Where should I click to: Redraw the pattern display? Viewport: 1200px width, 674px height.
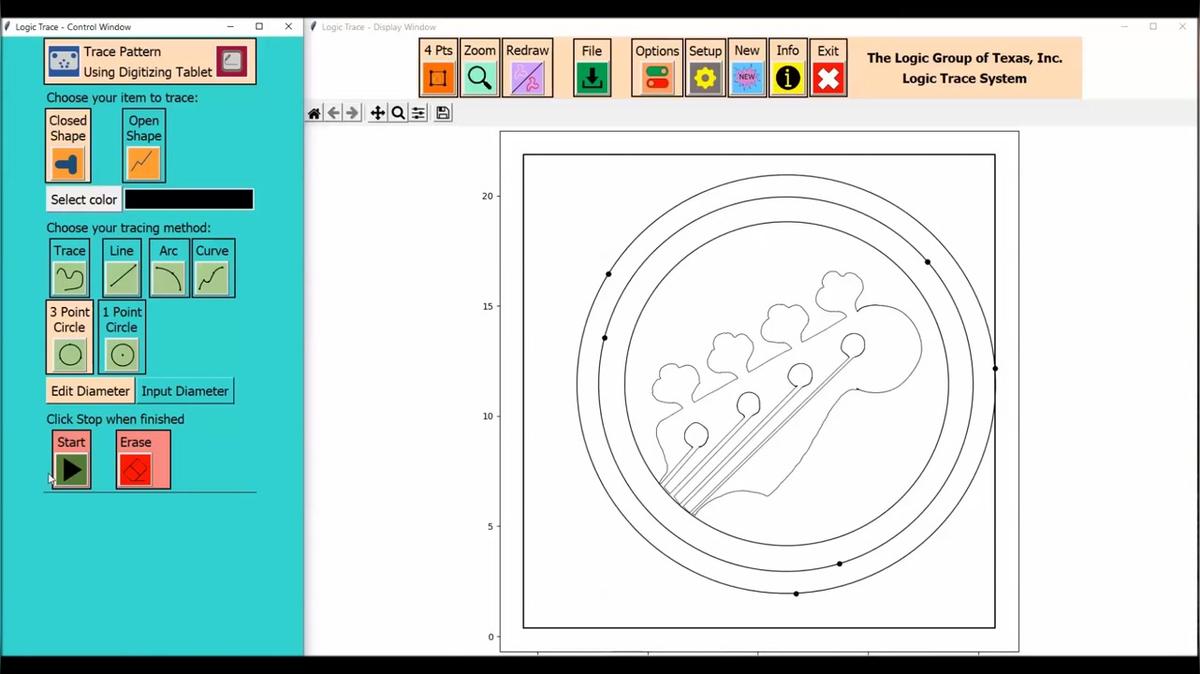tap(527, 68)
